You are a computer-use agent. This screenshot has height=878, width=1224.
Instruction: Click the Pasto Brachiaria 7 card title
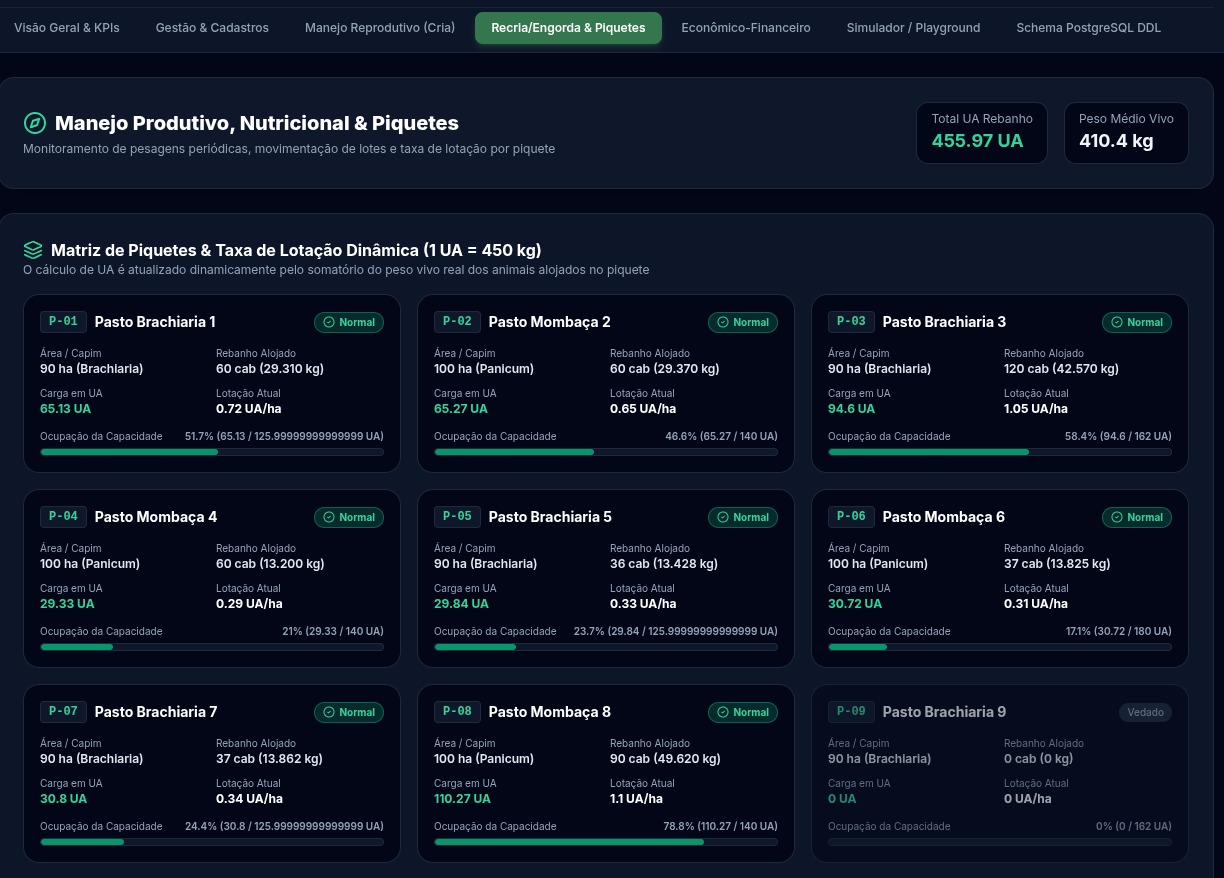pos(156,712)
